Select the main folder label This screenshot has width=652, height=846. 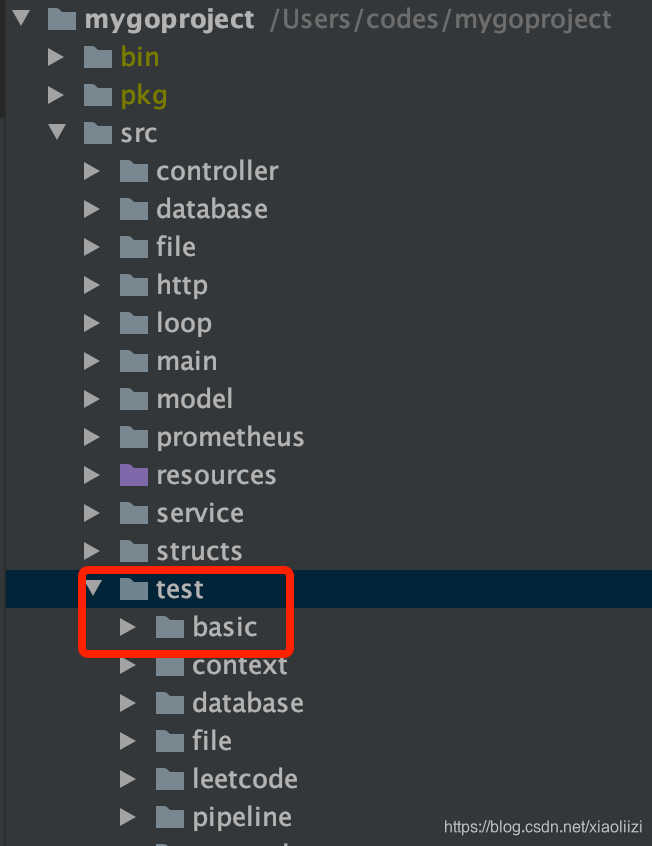[x=187, y=361]
